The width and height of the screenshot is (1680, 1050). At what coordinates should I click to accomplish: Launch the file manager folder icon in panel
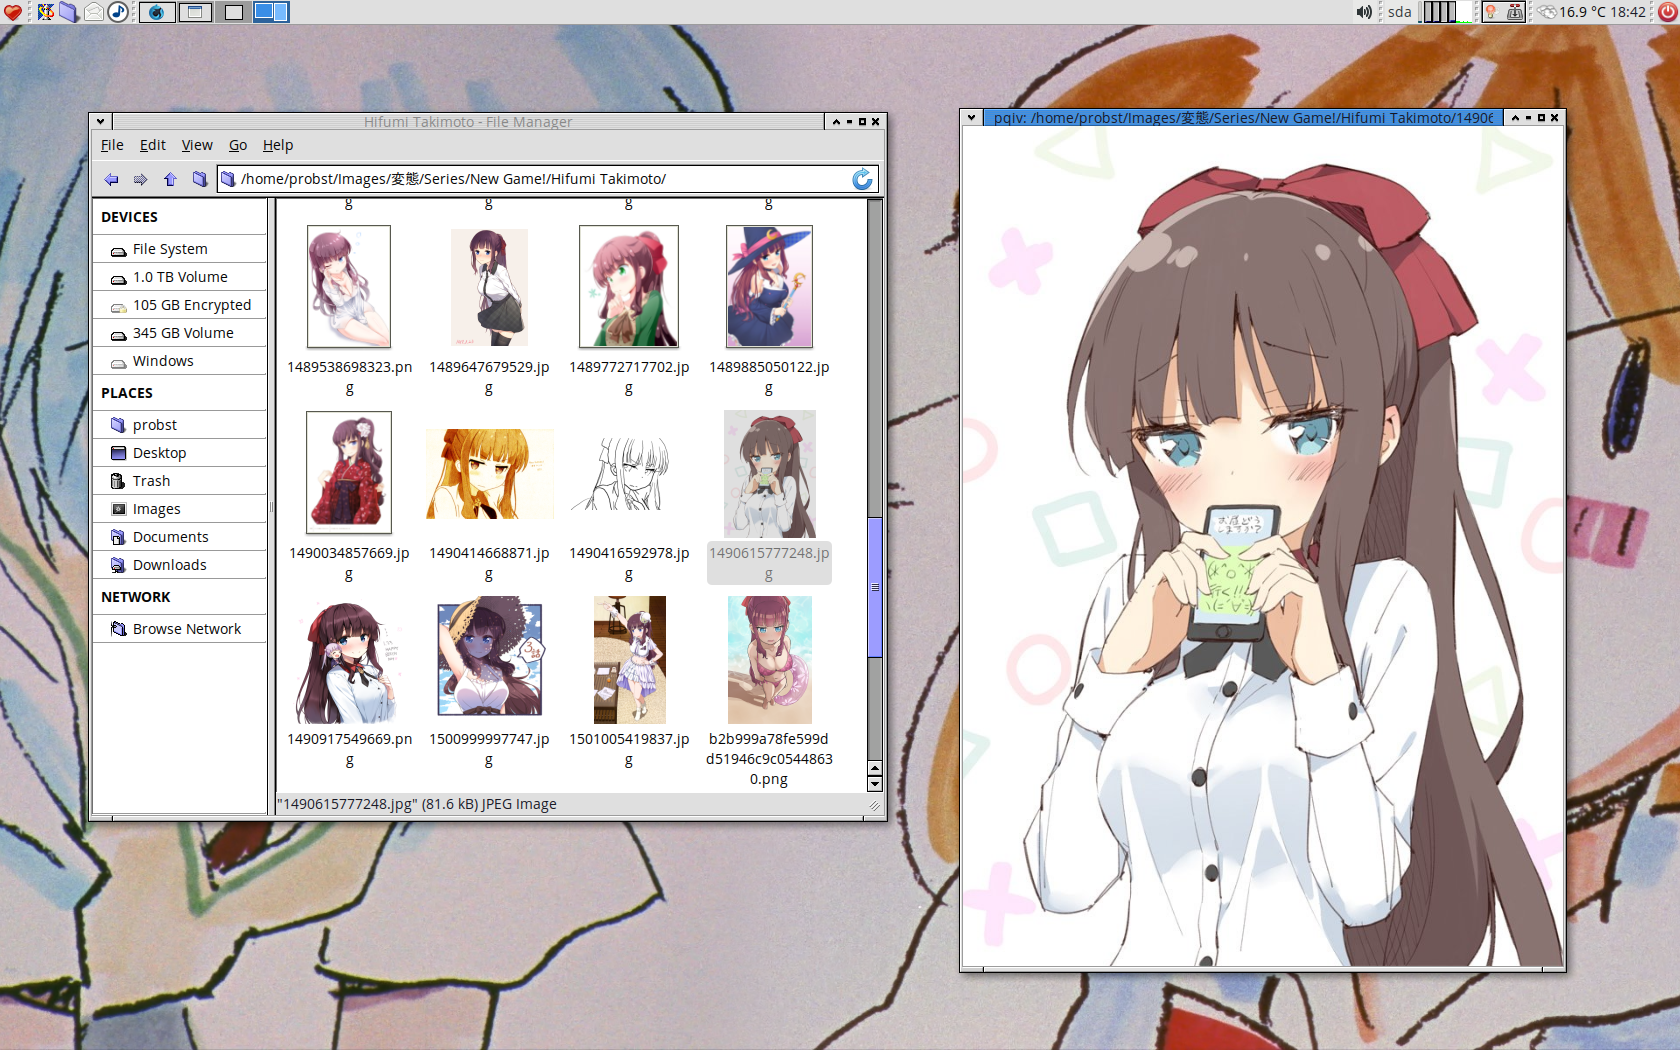pos(68,12)
